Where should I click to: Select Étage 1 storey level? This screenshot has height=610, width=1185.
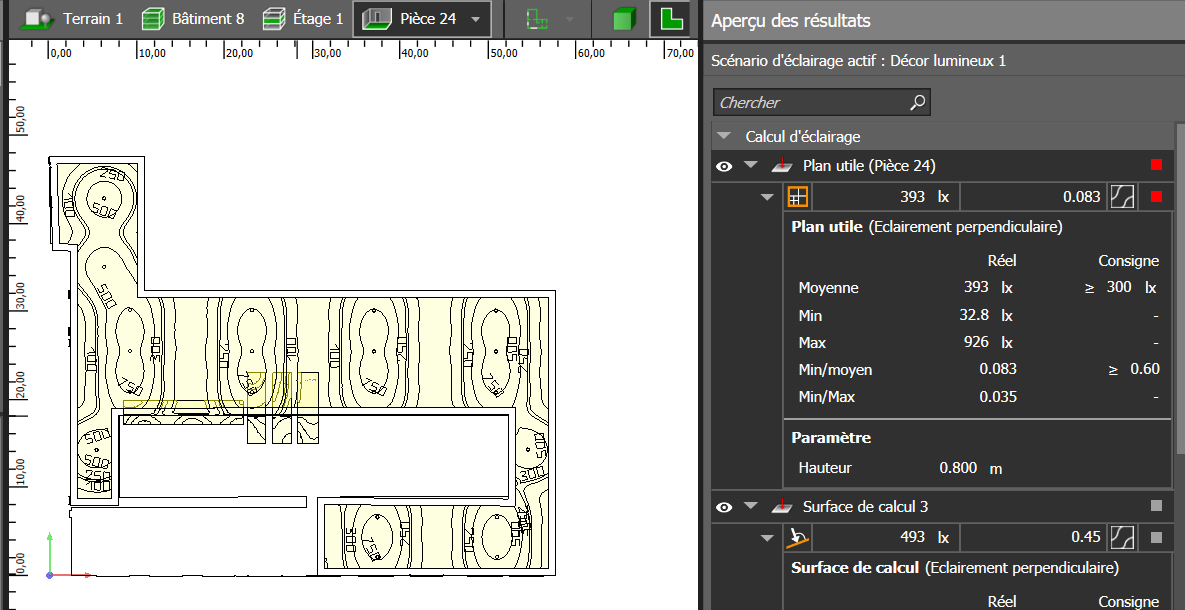(x=303, y=19)
